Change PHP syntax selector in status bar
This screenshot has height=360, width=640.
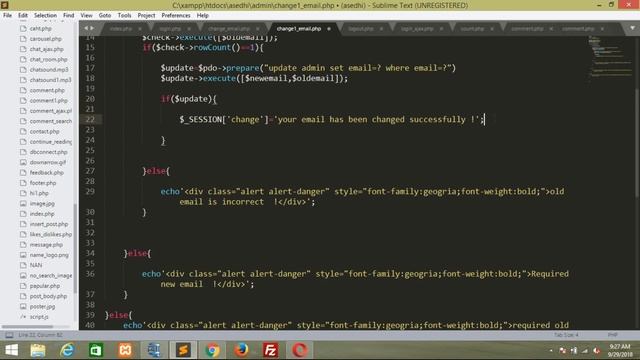(x=613, y=335)
